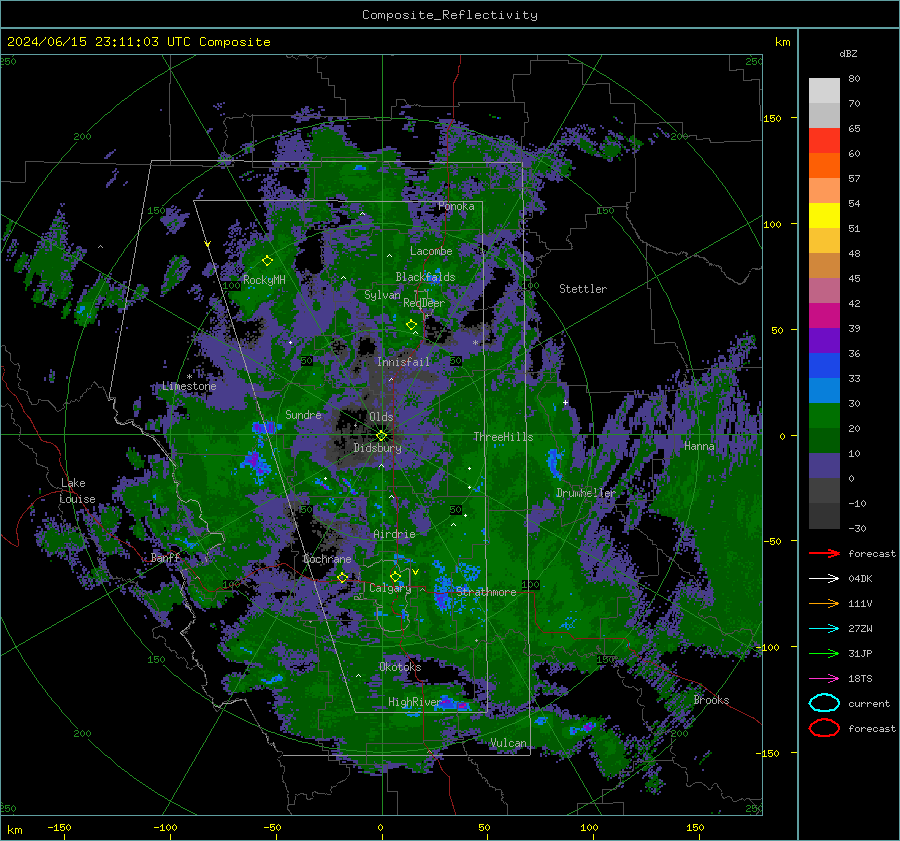Click the cyan 27ZW arrow legend icon

click(824, 629)
